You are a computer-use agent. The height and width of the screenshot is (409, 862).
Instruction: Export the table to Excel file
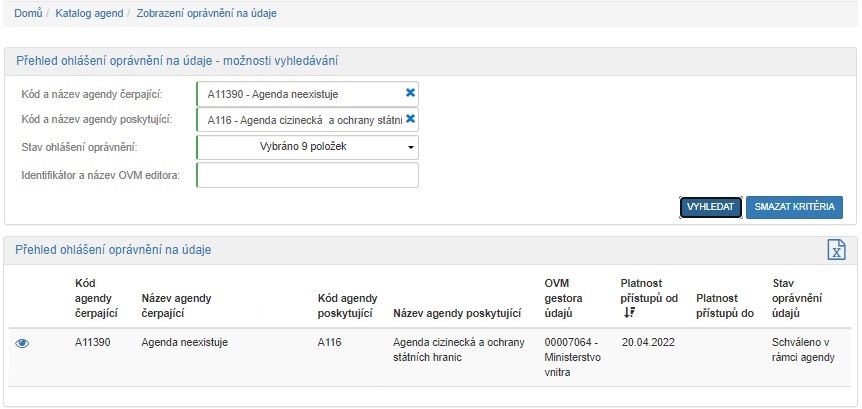[836, 250]
